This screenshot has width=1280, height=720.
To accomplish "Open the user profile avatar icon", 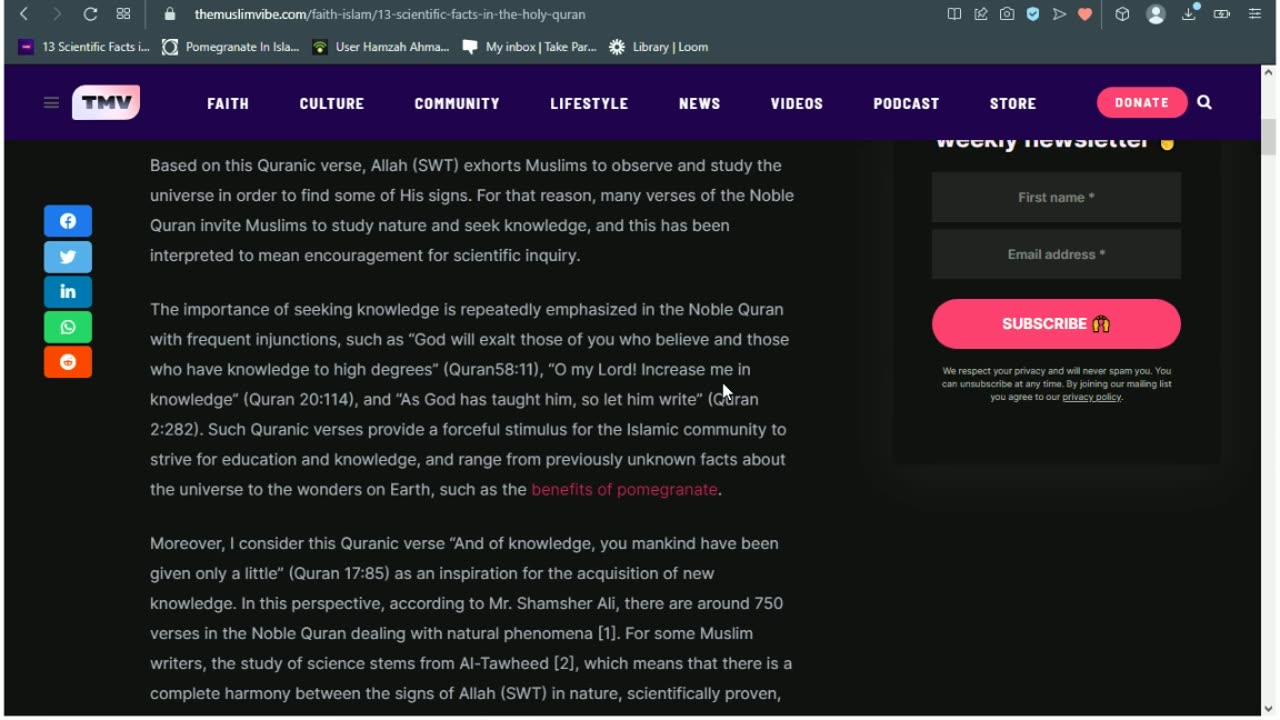I will click(1156, 14).
